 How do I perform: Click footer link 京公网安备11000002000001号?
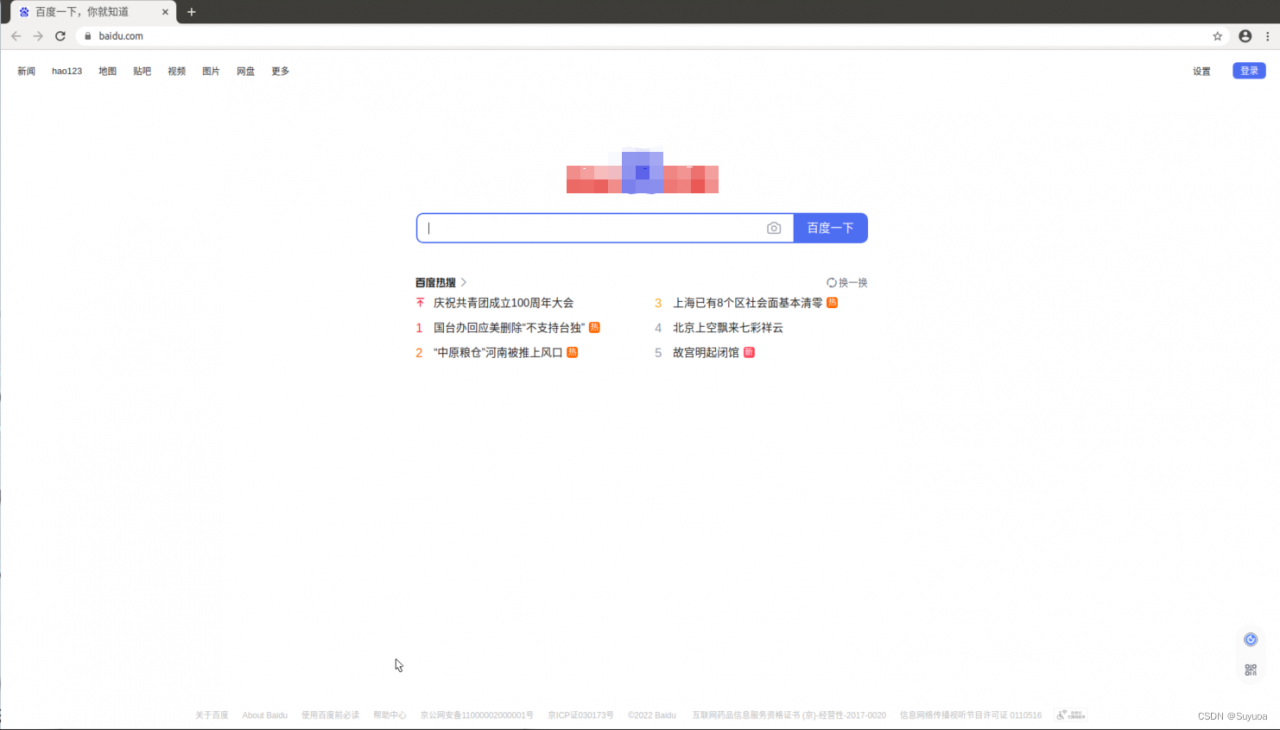tap(477, 715)
